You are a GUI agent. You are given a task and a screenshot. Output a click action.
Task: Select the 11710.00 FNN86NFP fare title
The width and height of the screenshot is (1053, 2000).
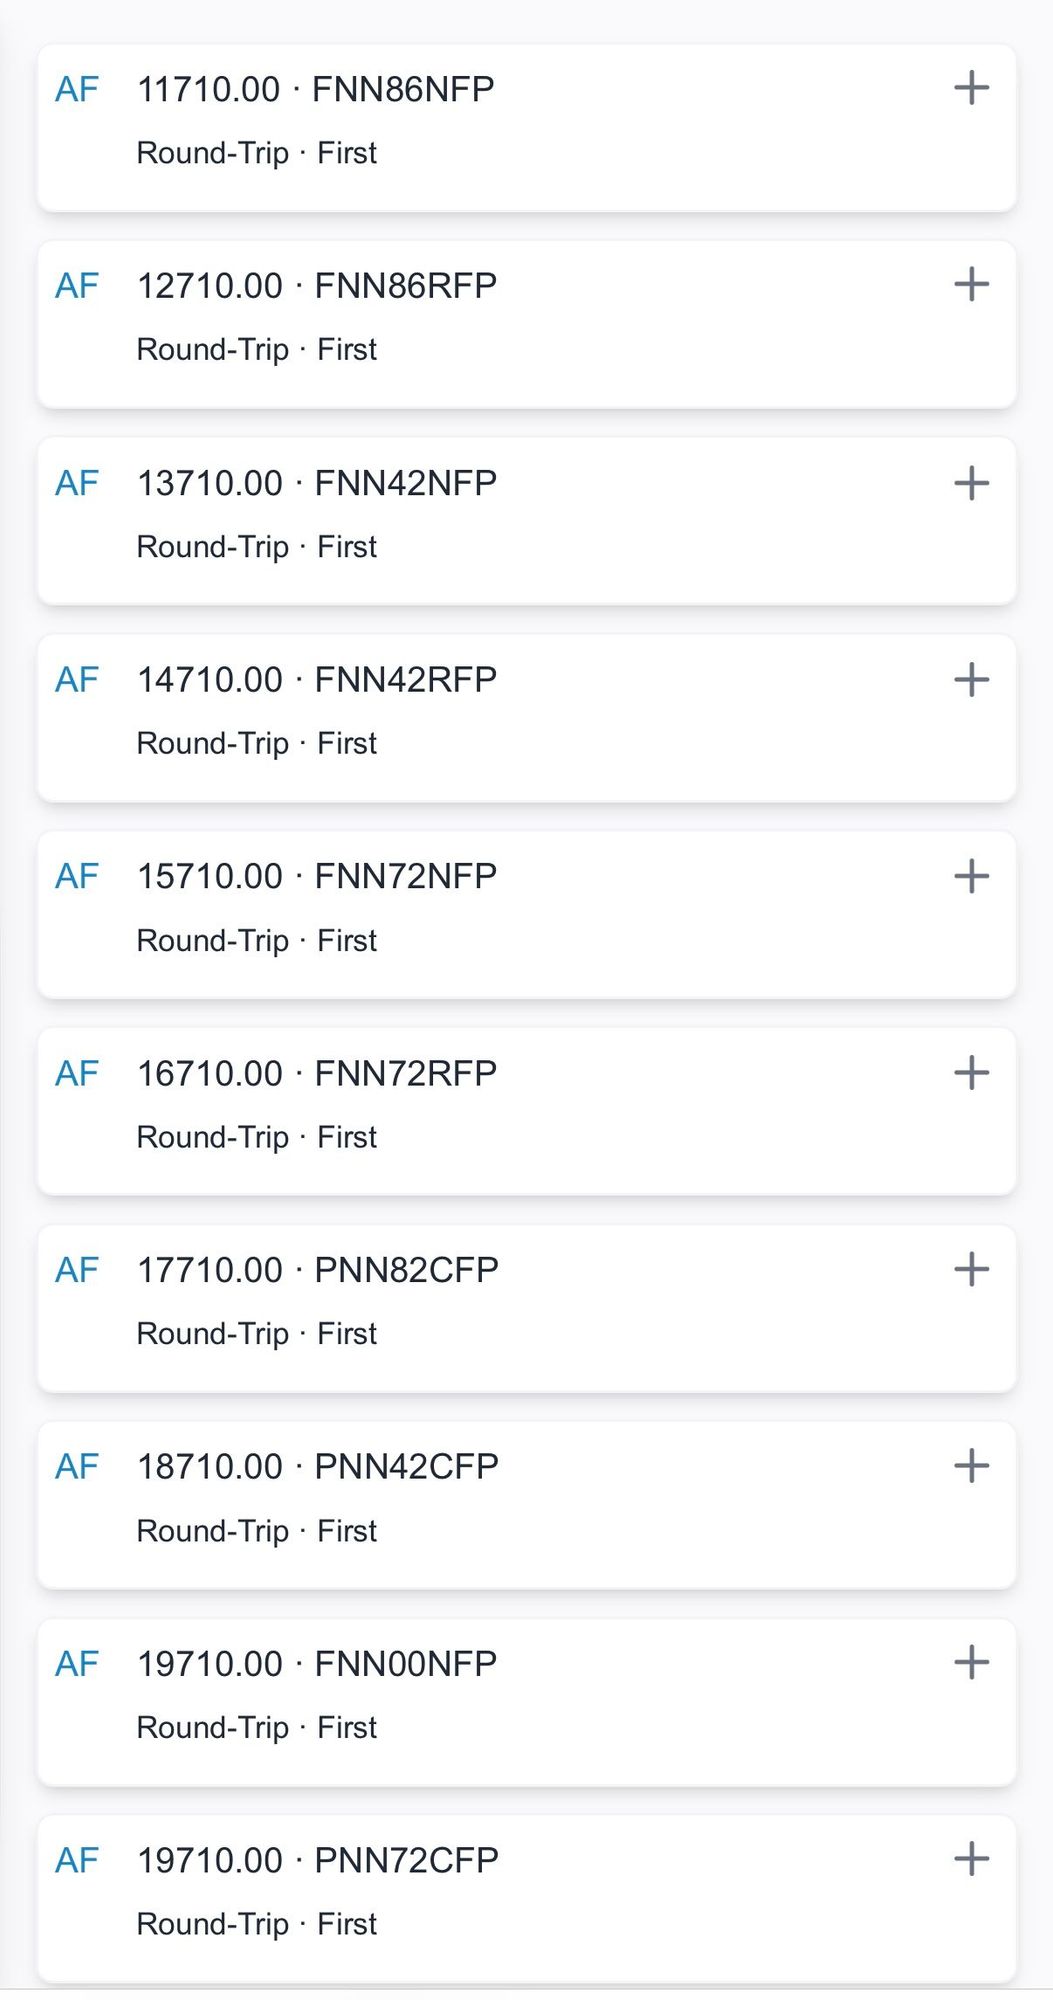pos(315,89)
